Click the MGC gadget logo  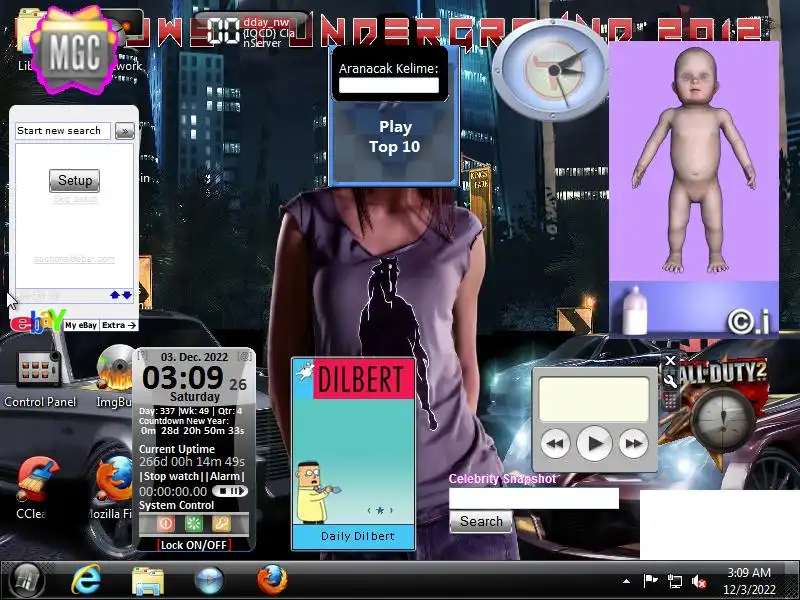[75, 51]
